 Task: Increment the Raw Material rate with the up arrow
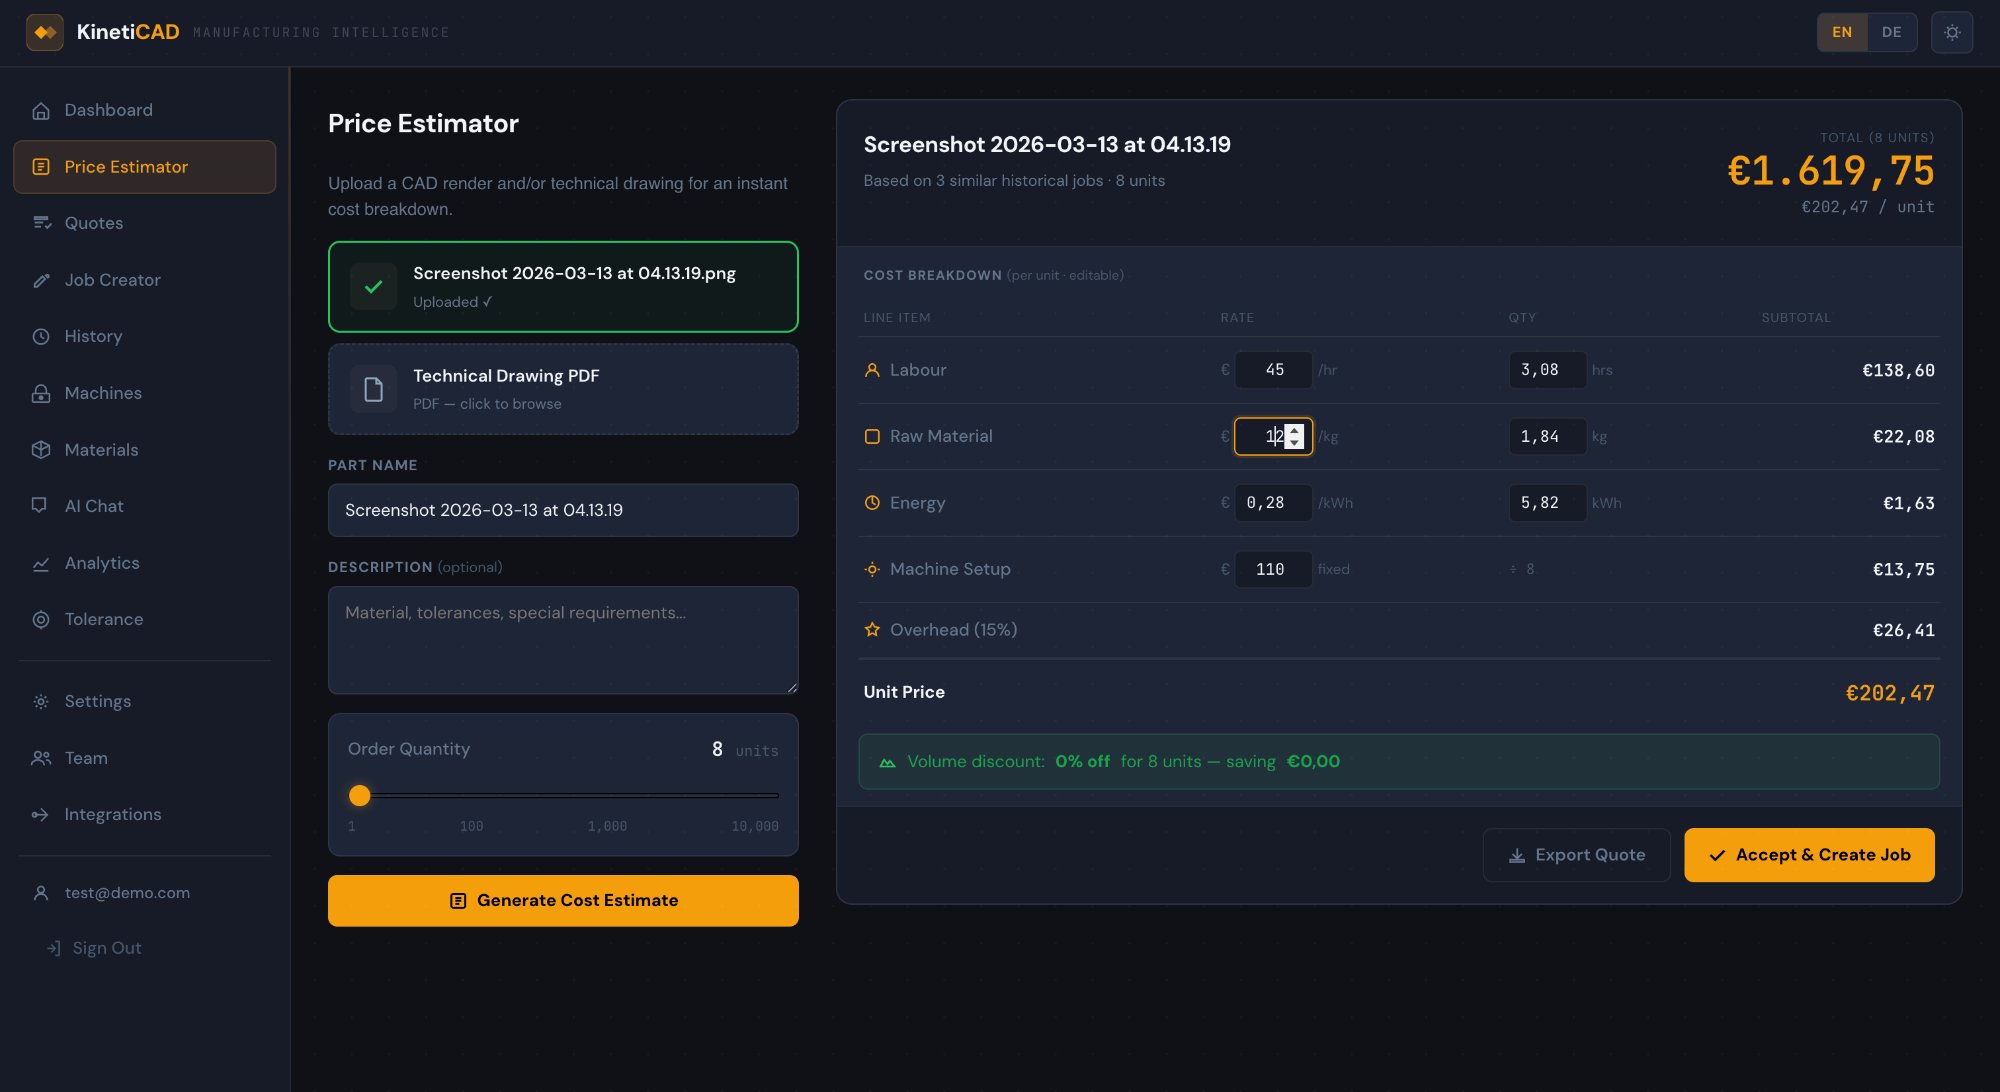[1295, 431]
